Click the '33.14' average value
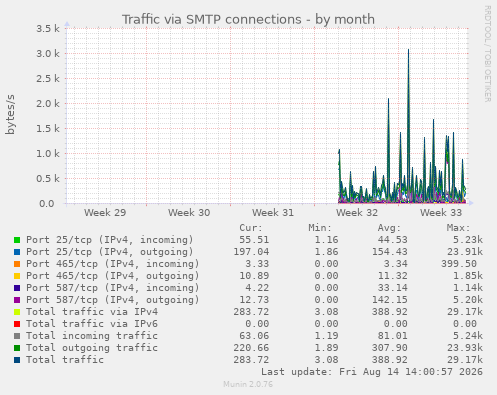The image size is (497, 395). pos(393,288)
